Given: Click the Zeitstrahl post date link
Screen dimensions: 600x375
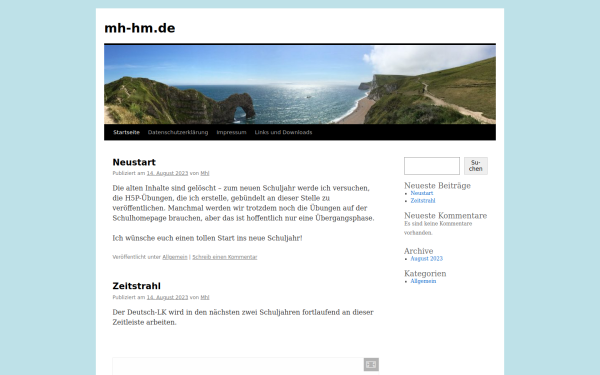Looking at the screenshot, I should pos(167,297).
